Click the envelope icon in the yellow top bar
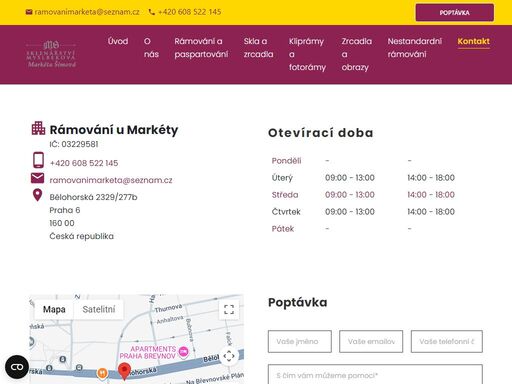Screen dimensions: 512x384 [29, 12]
